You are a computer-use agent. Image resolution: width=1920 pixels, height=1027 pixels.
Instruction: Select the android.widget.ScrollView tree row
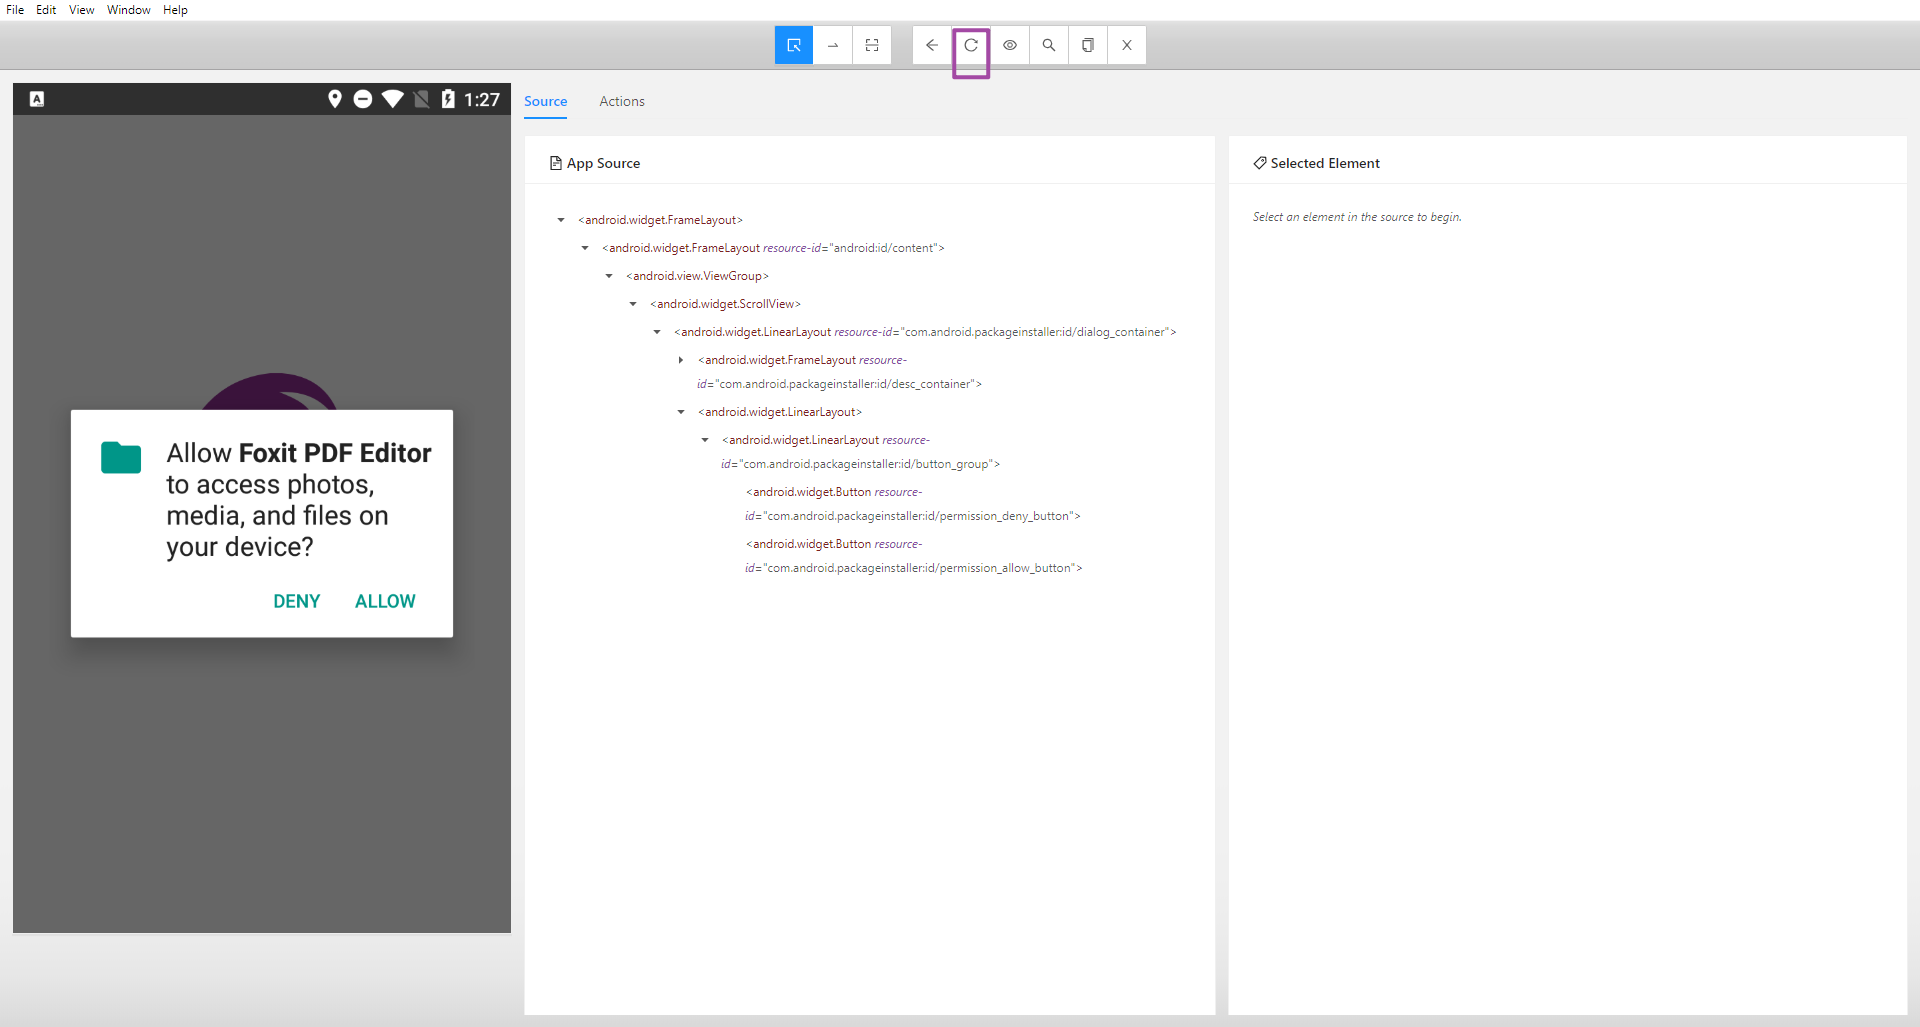725,304
